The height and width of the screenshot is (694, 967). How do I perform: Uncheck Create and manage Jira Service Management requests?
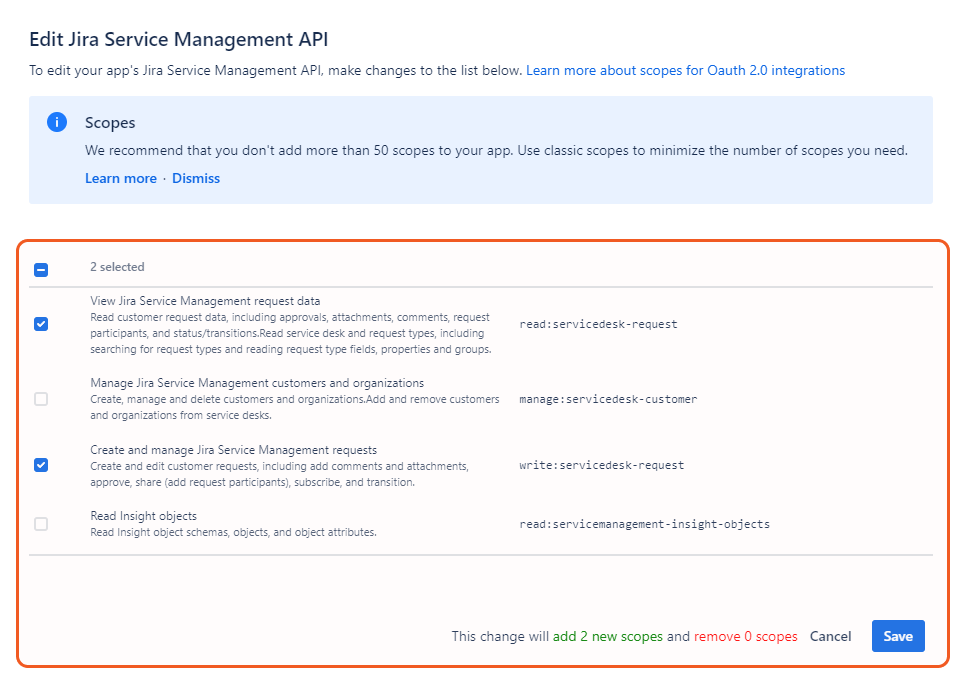(x=41, y=465)
